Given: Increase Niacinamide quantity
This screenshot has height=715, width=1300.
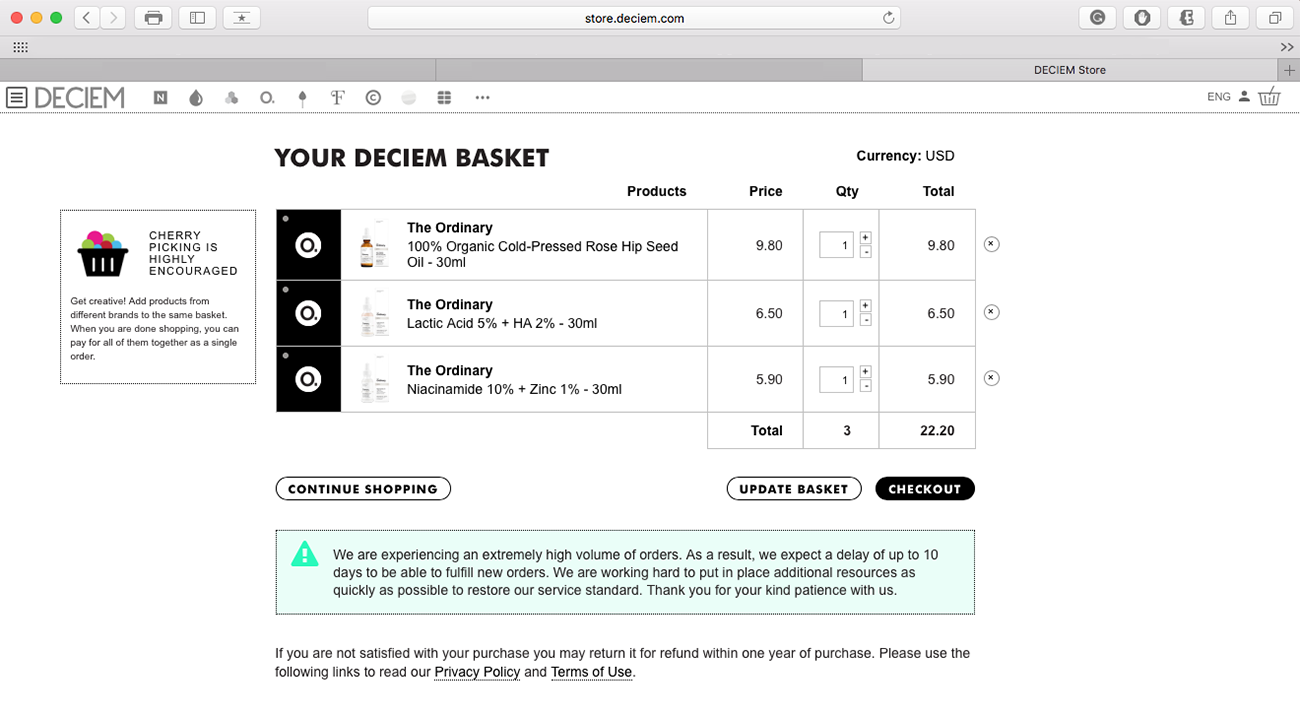Looking at the screenshot, I should point(865,372).
